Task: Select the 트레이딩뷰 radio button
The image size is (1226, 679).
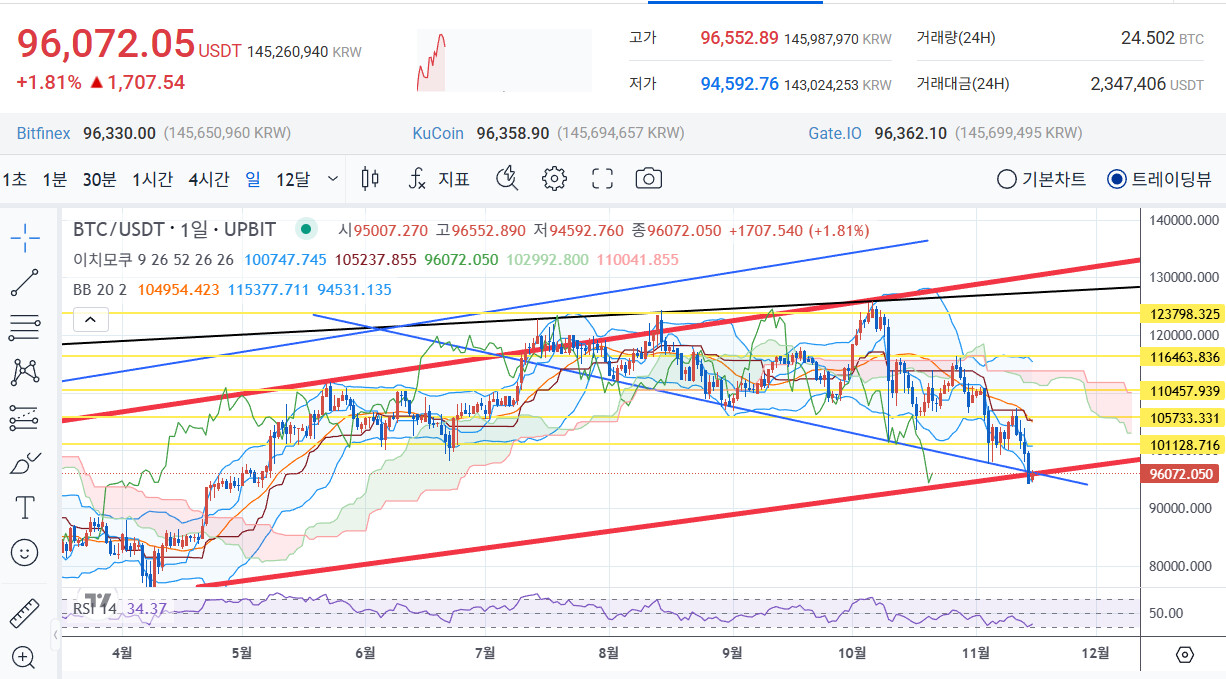Action: pos(1117,180)
